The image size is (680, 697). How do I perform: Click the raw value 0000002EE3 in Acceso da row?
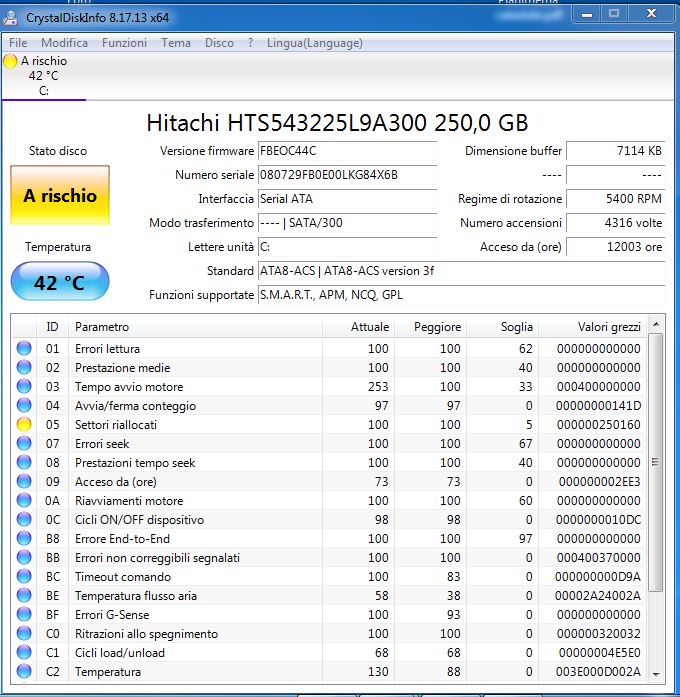tap(600, 481)
